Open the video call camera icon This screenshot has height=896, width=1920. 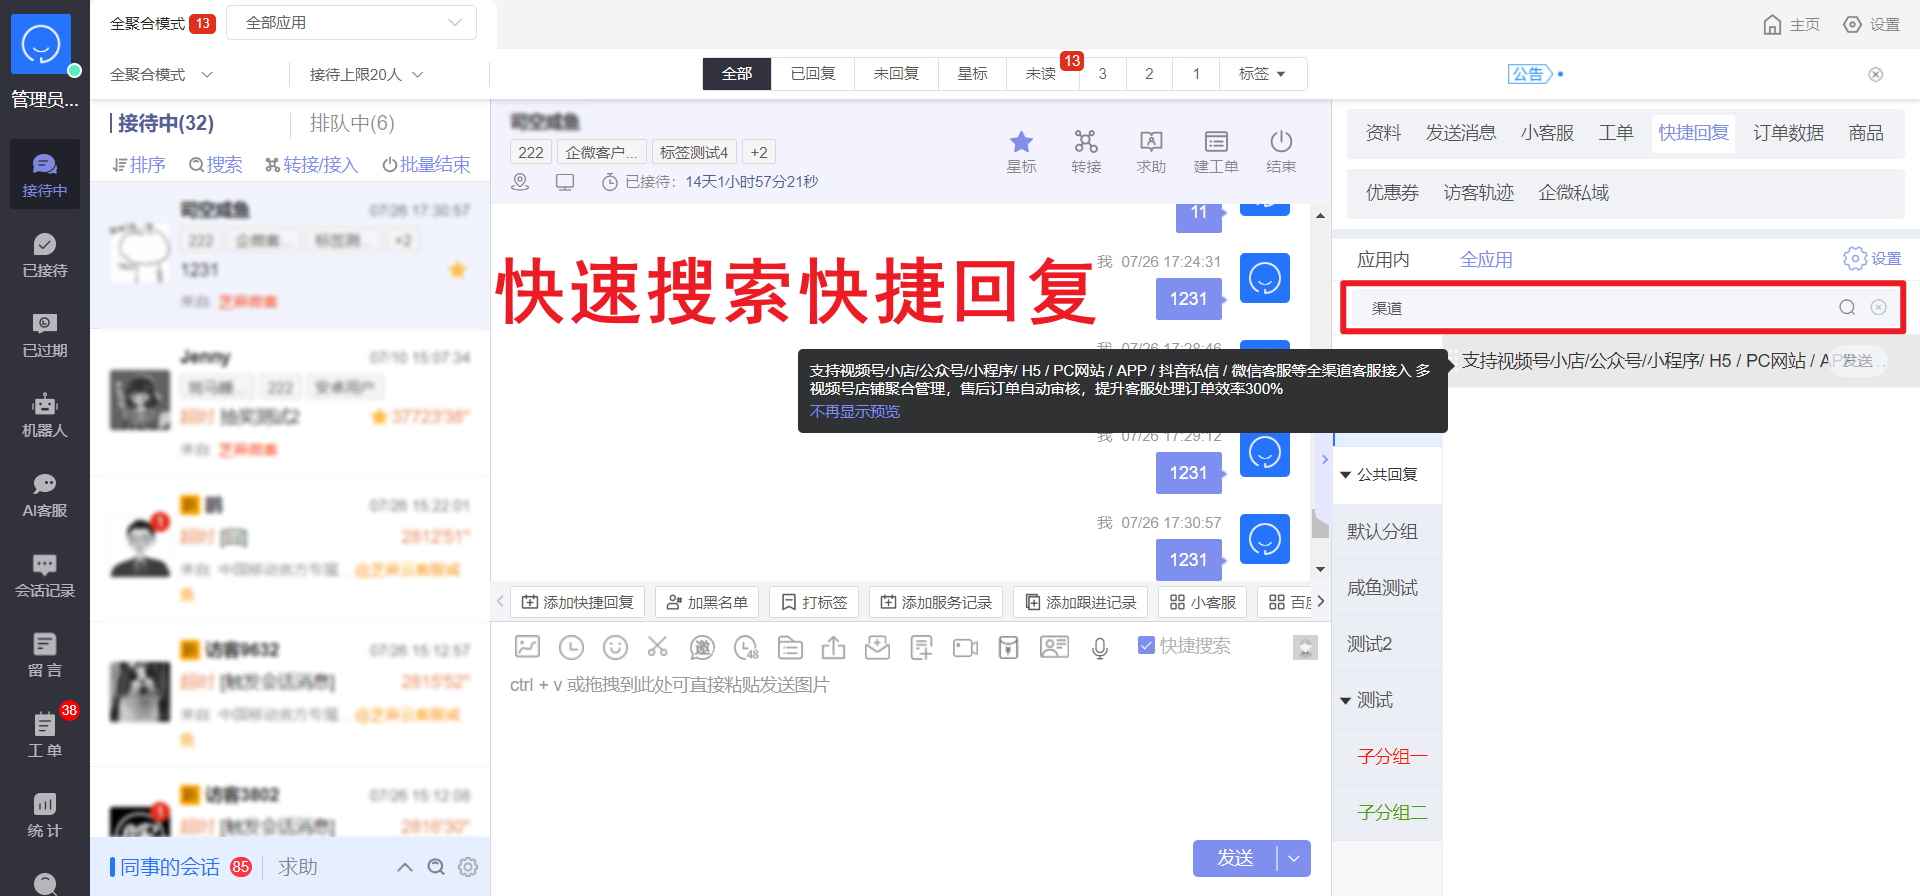(x=966, y=648)
